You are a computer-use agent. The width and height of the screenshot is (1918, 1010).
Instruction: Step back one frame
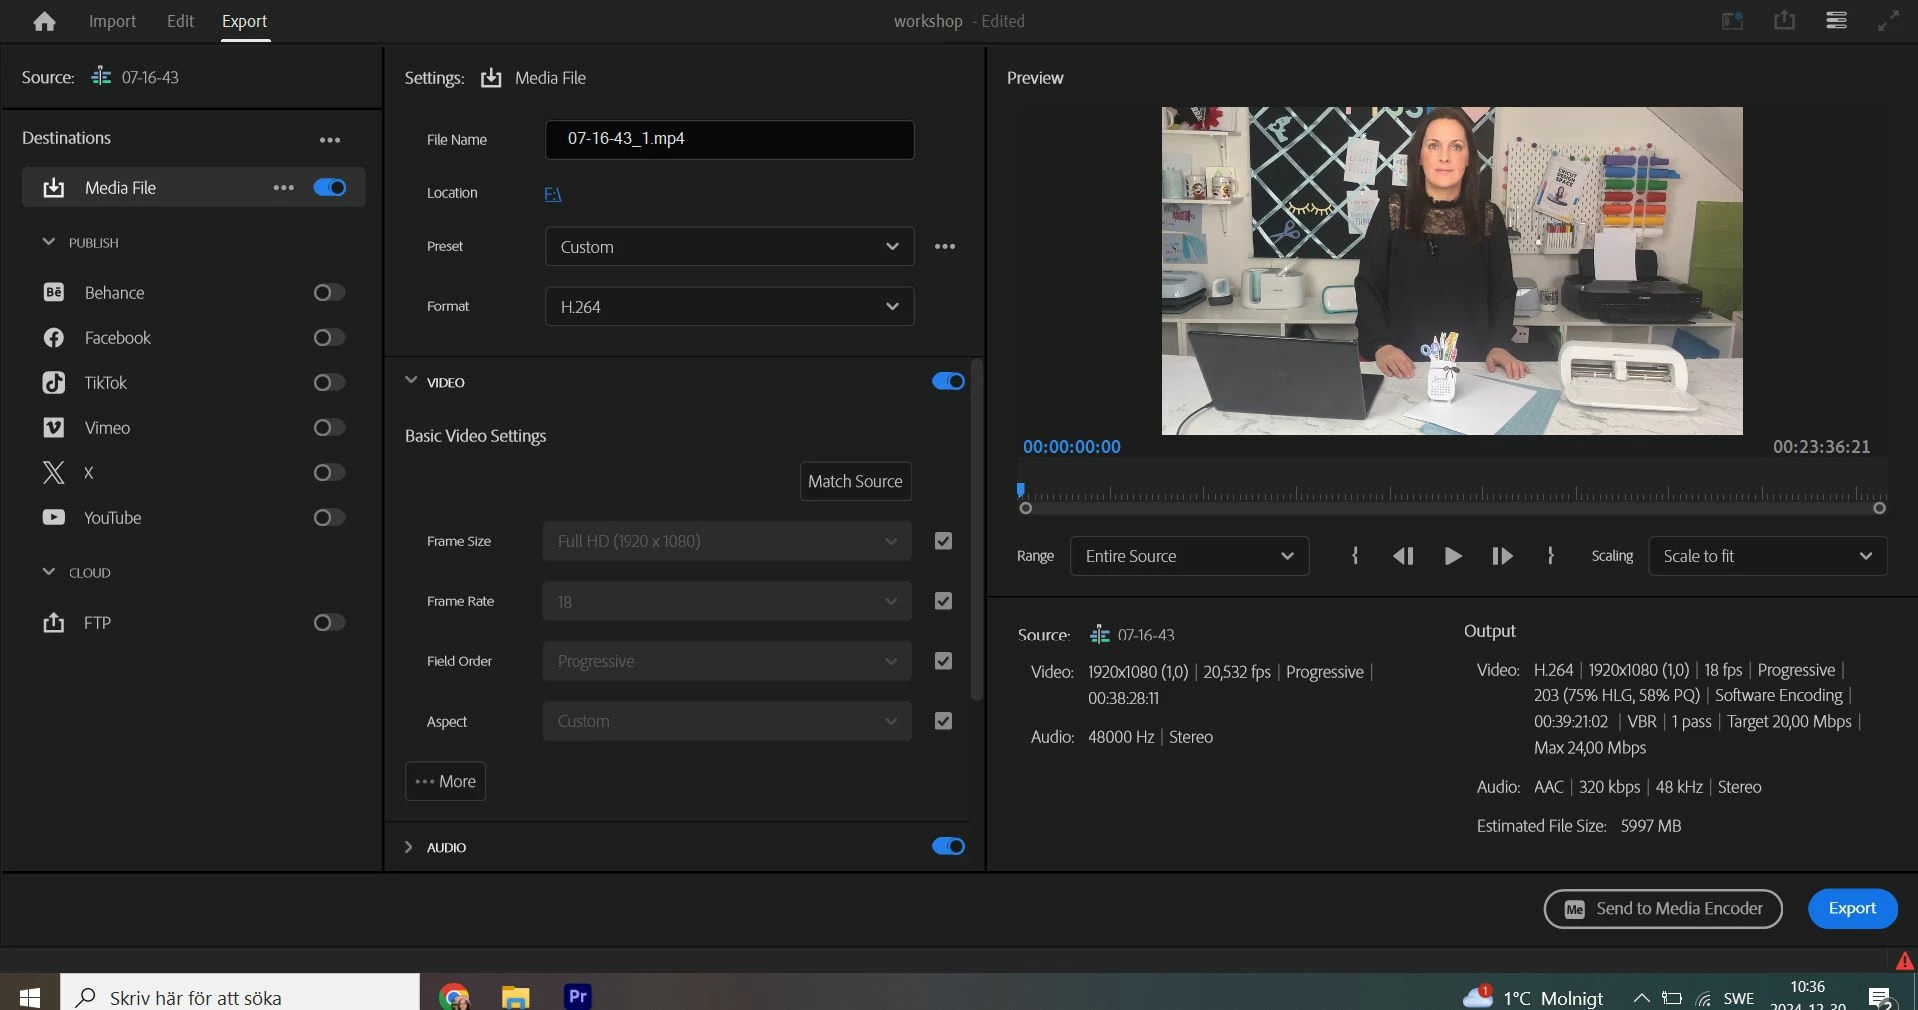pos(1403,556)
